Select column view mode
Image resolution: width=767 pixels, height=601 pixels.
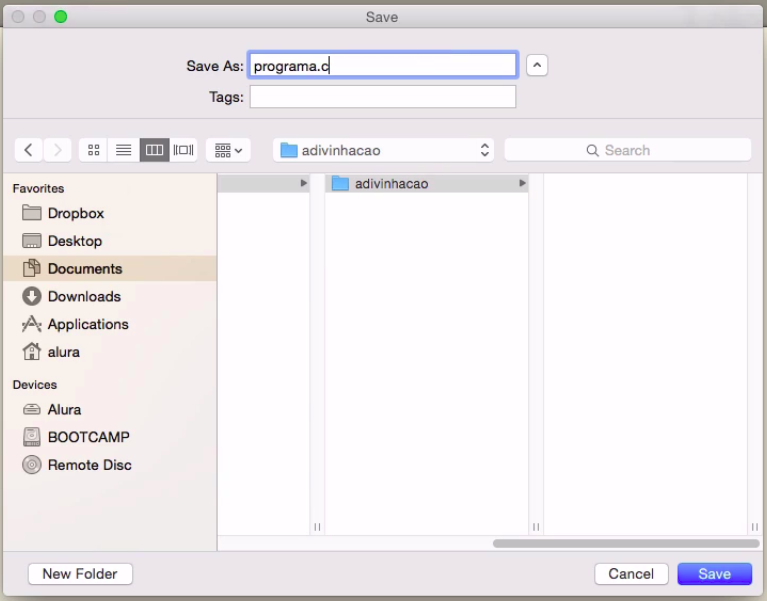pos(154,150)
